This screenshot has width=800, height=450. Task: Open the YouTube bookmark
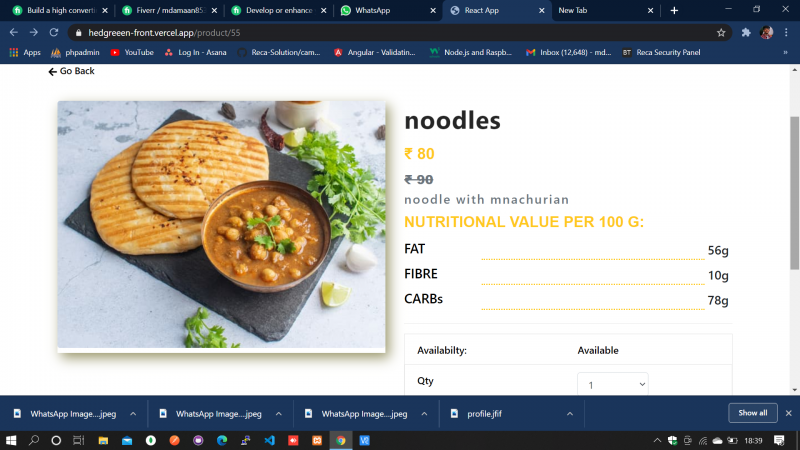click(x=132, y=53)
